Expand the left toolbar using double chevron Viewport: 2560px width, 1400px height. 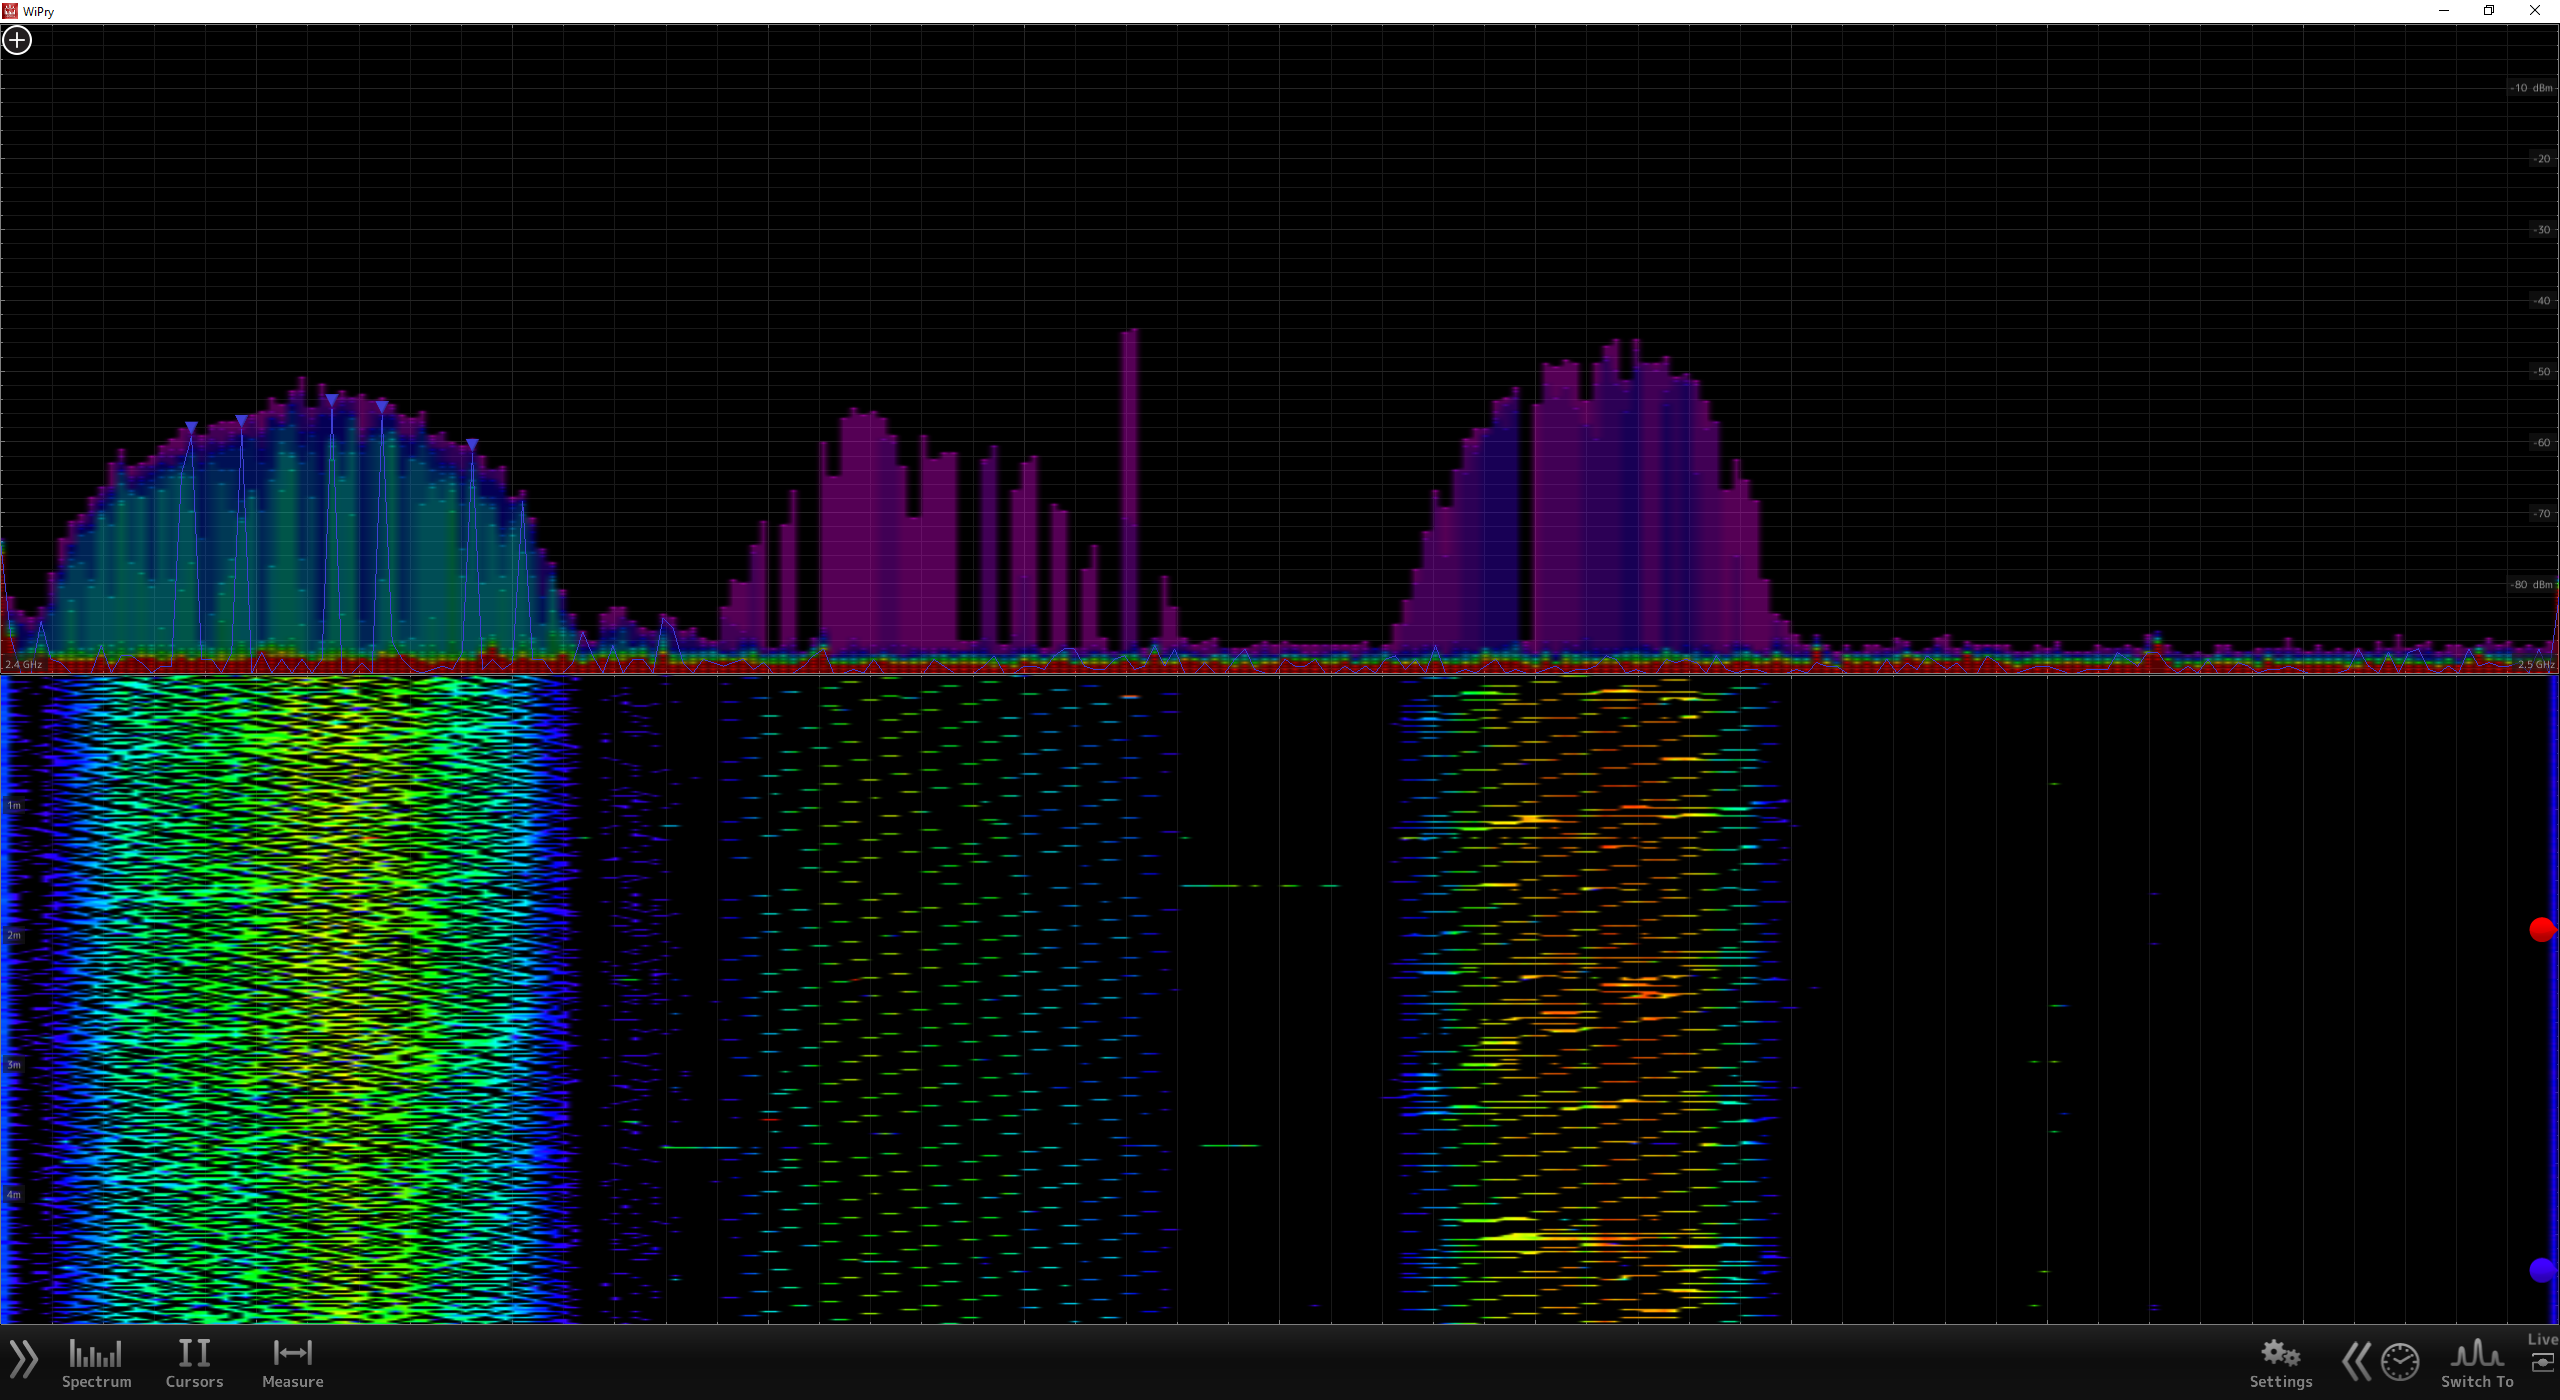pos(23,1359)
